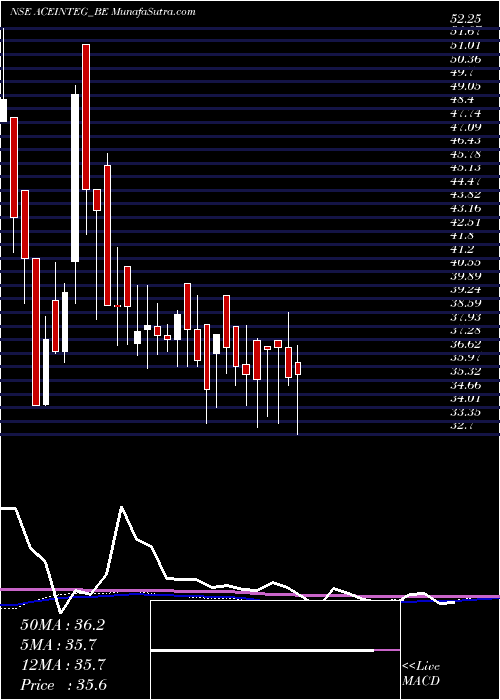Click the 44.47 price axis label
Image resolution: width=500 pixels, height=700 pixels.
pyautogui.click(x=466, y=182)
